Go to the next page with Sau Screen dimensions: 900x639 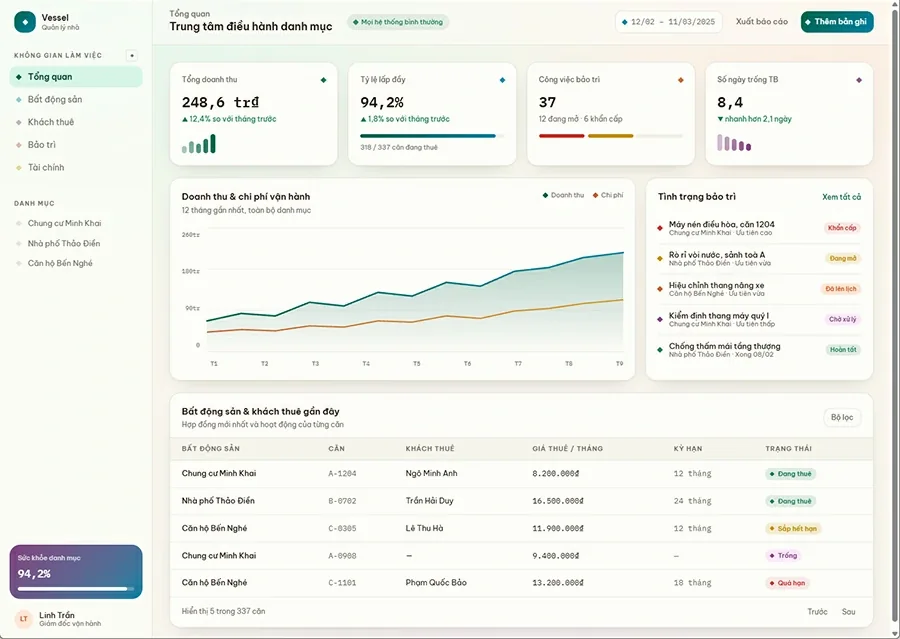point(848,611)
